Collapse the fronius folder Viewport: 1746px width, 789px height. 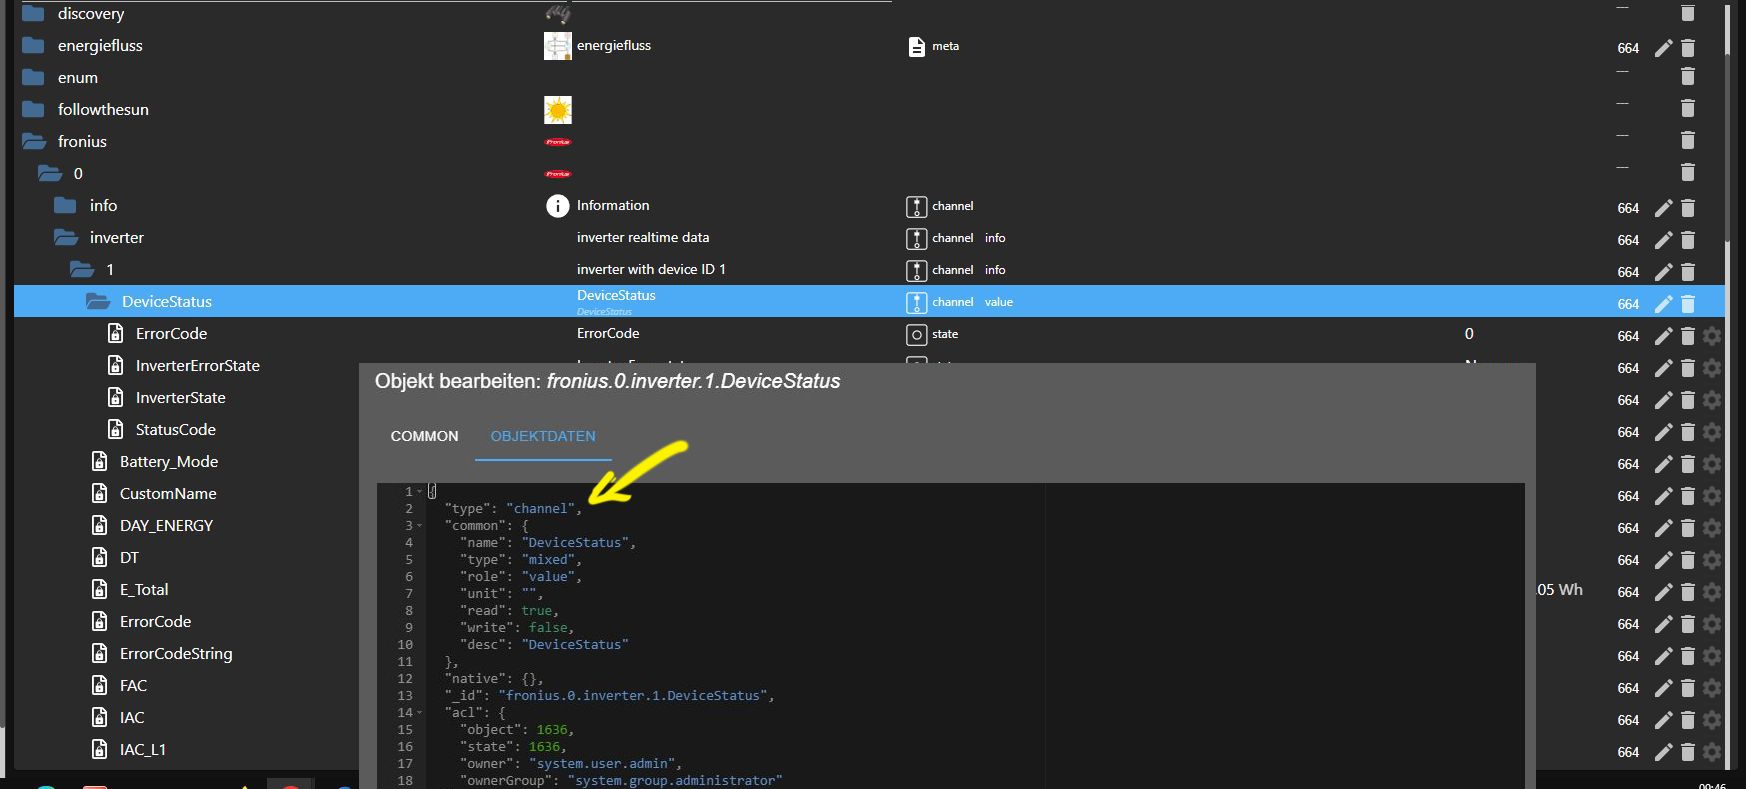click(x=34, y=141)
